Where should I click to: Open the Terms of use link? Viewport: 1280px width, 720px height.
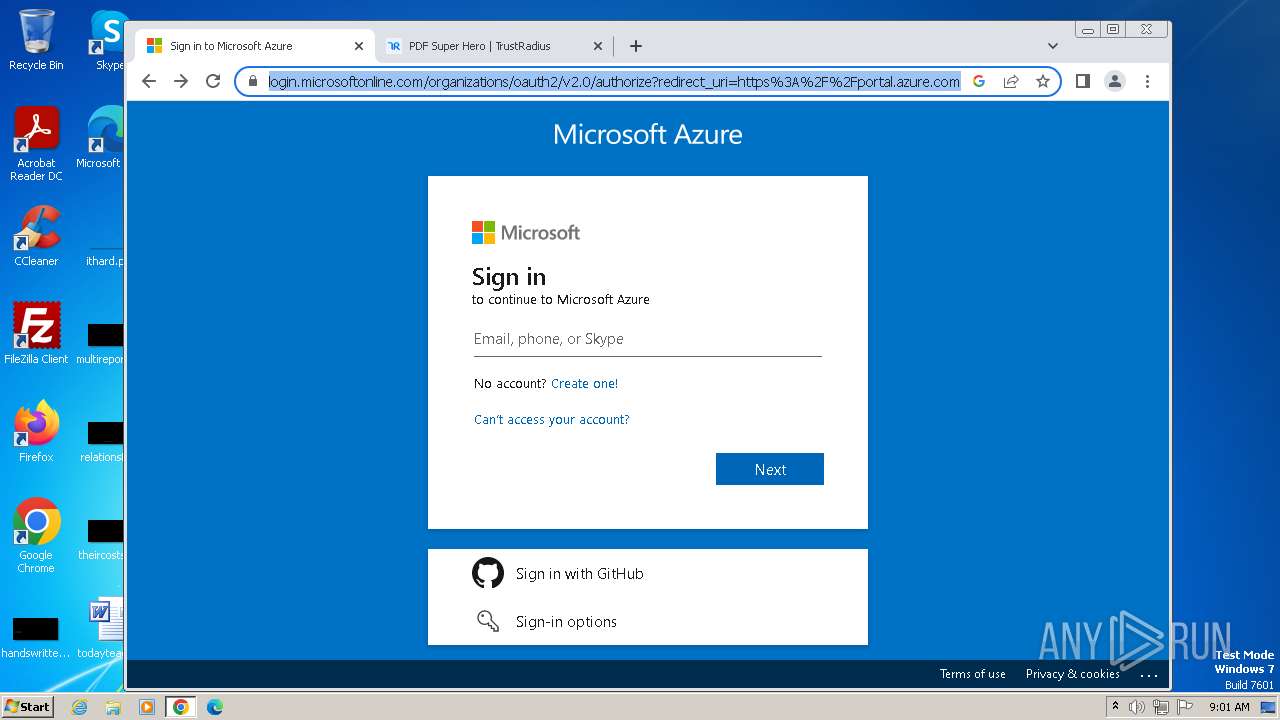coord(972,674)
